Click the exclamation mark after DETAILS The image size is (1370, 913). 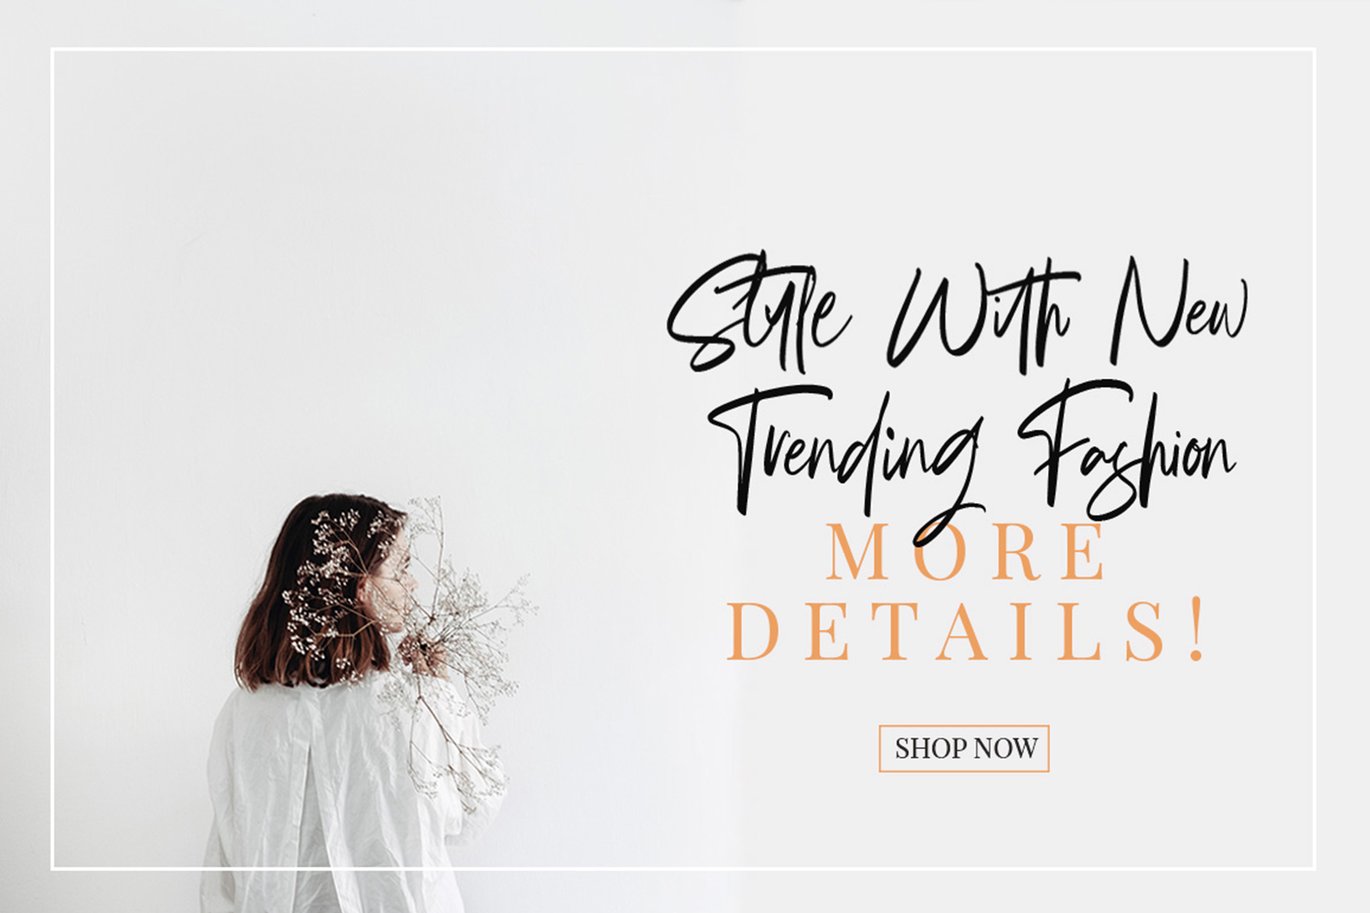coord(1196,631)
